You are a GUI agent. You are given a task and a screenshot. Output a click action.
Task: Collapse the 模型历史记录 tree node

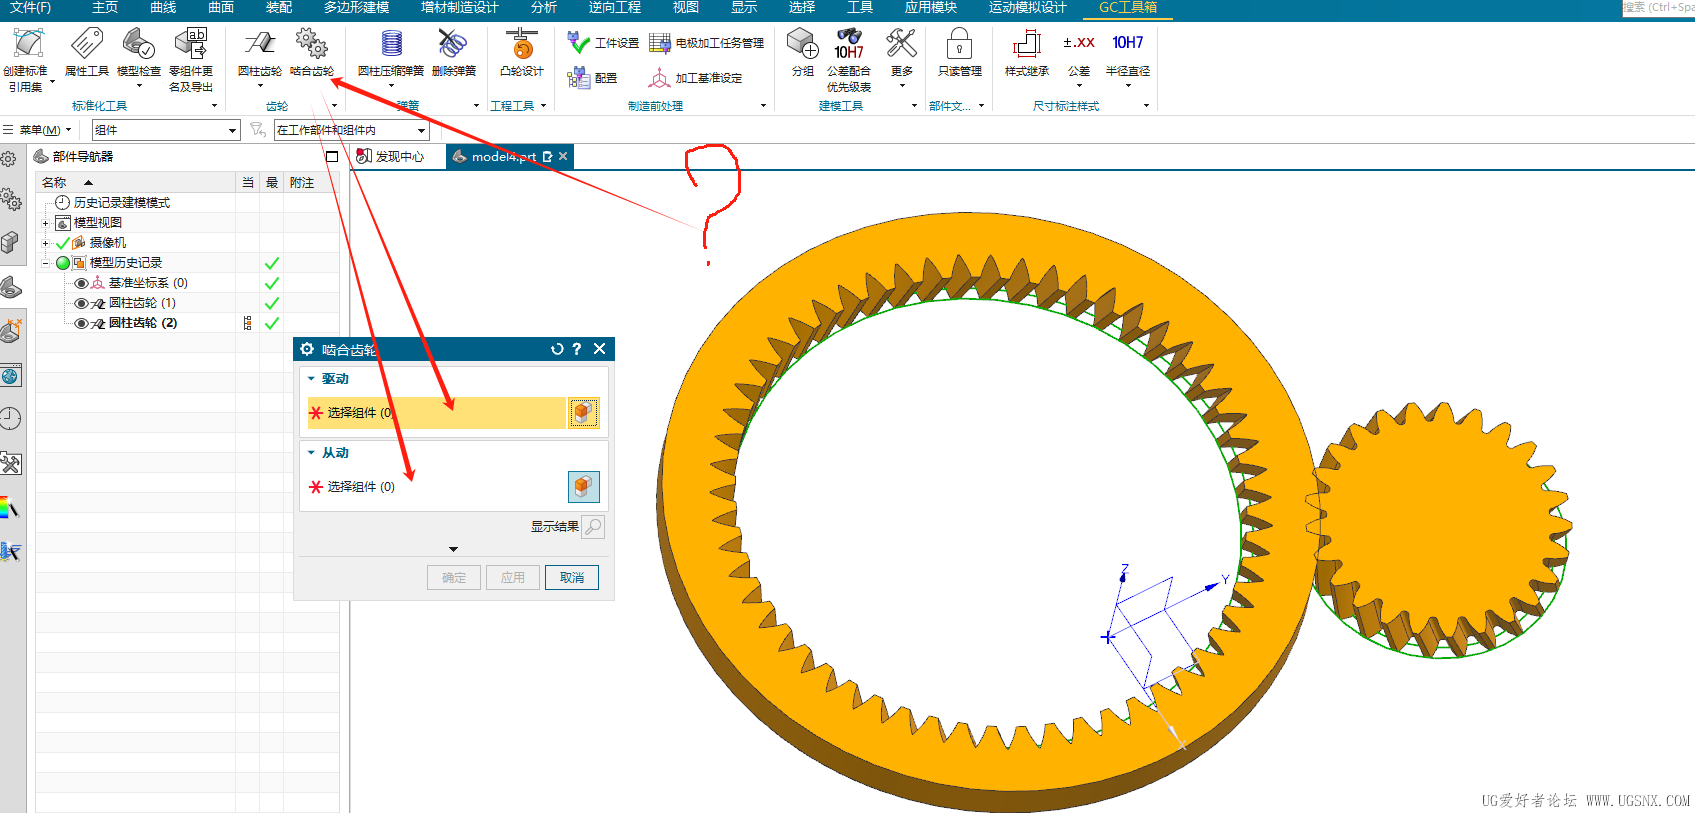45,263
